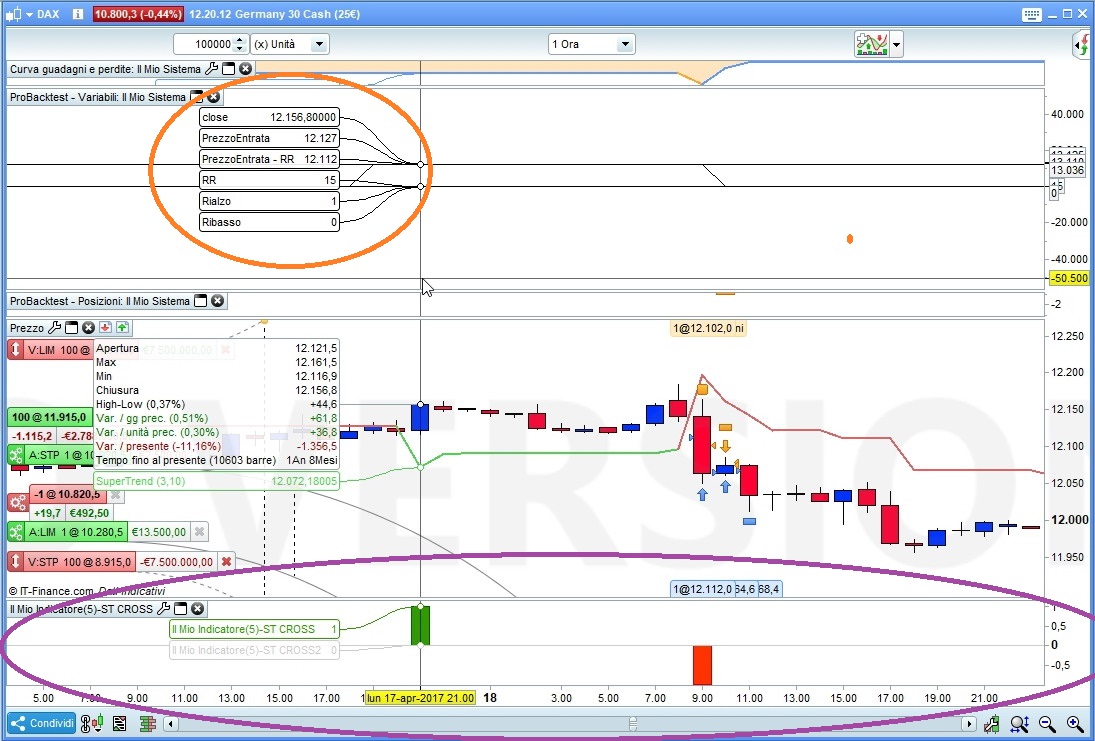Click the yellow -50.500 axis value label
The width and height of the screenshot is (1095, 741).
click(x=1069, y=278)
